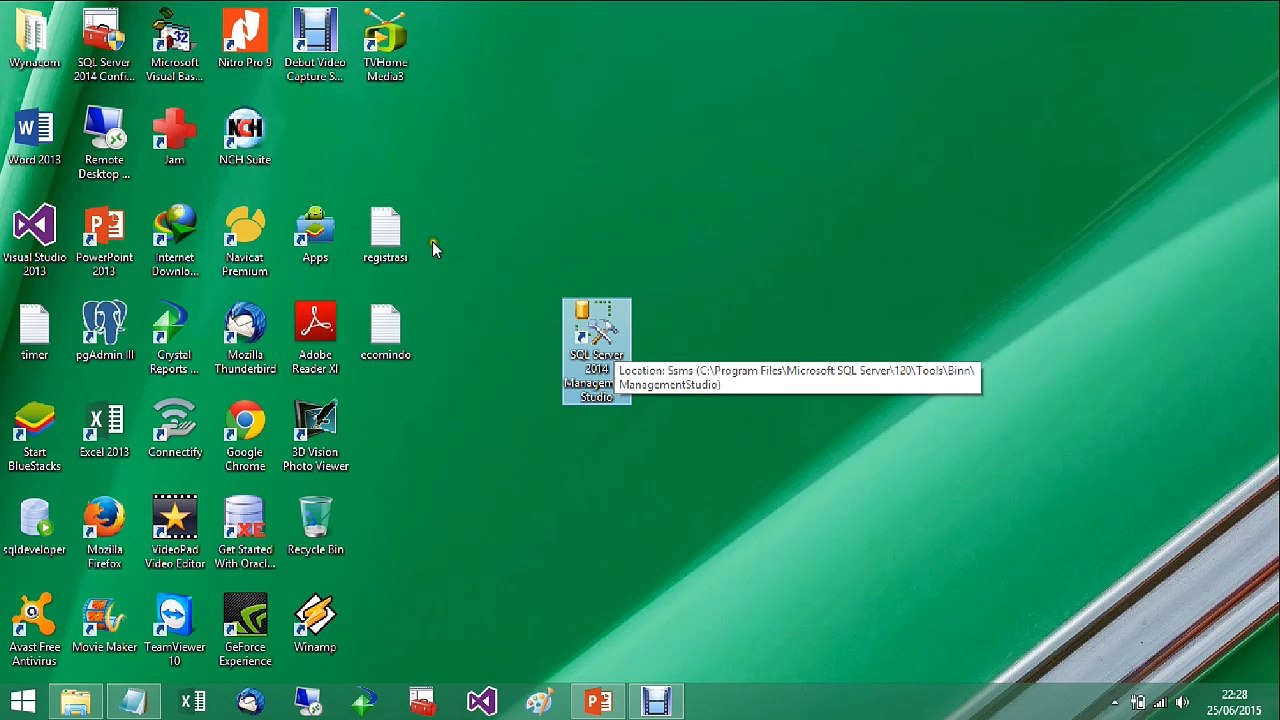Open the Windows Start button
This screenshot has width=1280, height=720.
23,701
